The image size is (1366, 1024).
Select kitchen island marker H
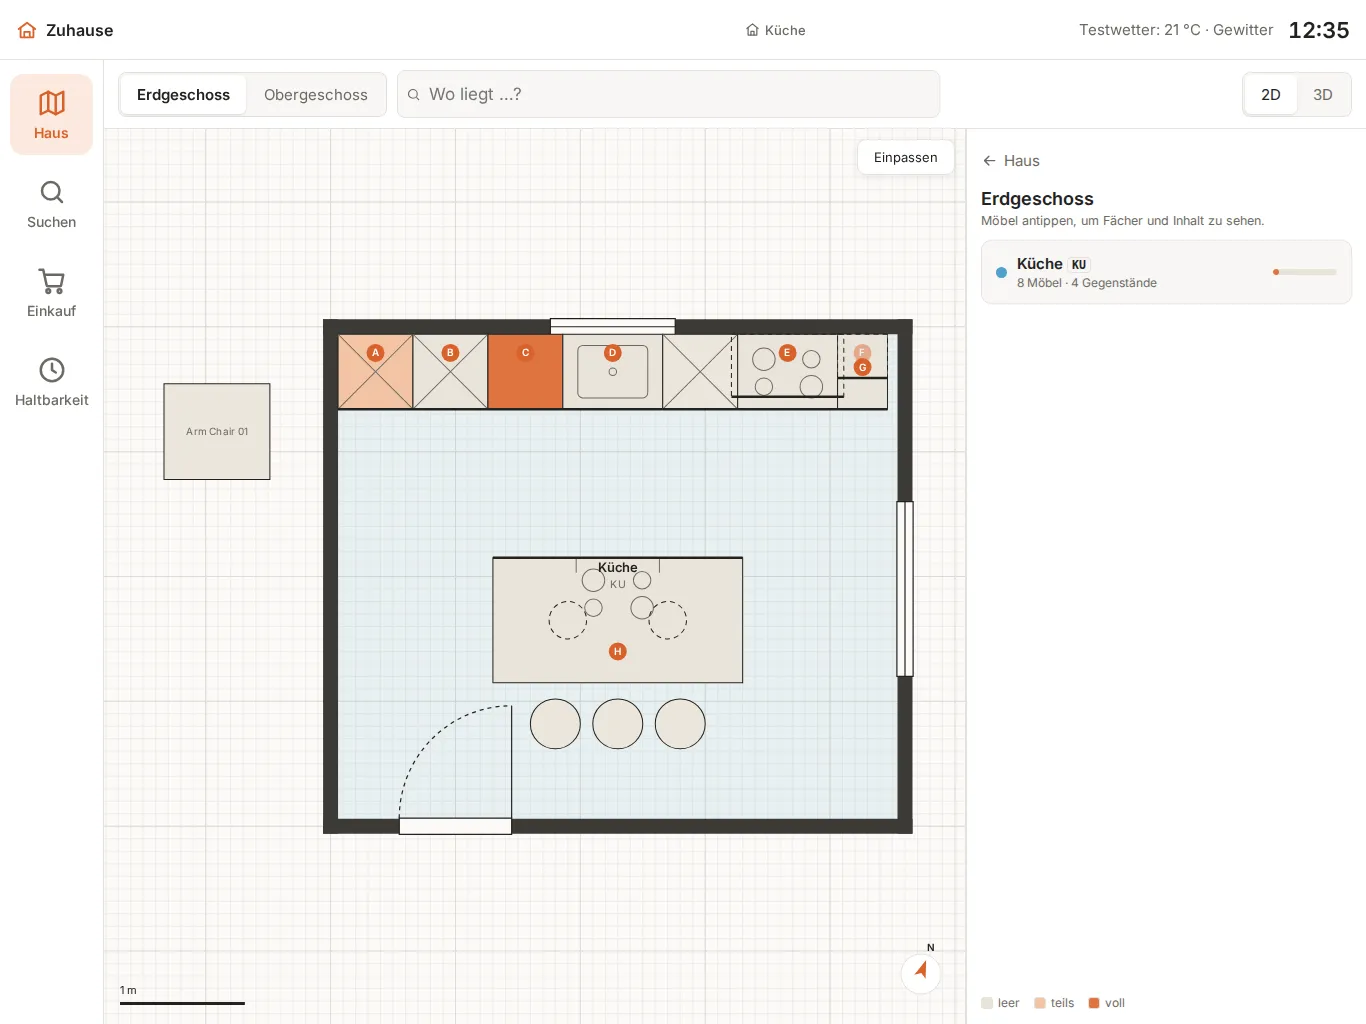coord(618,651)
